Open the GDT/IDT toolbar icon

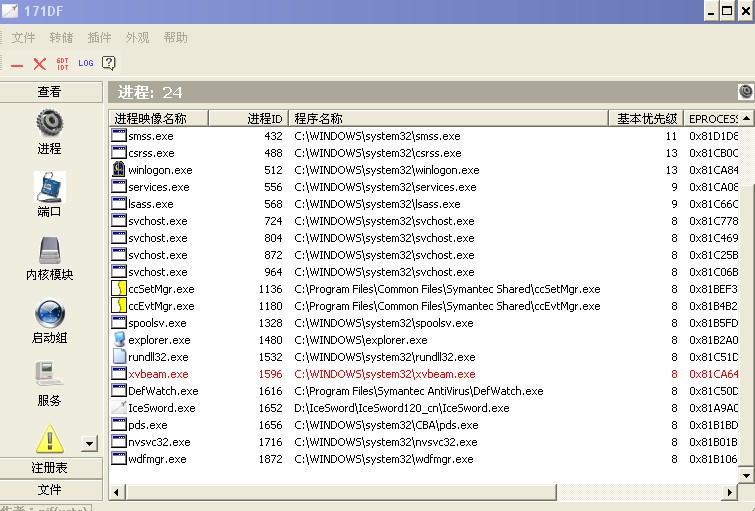(x=63, y=64)
